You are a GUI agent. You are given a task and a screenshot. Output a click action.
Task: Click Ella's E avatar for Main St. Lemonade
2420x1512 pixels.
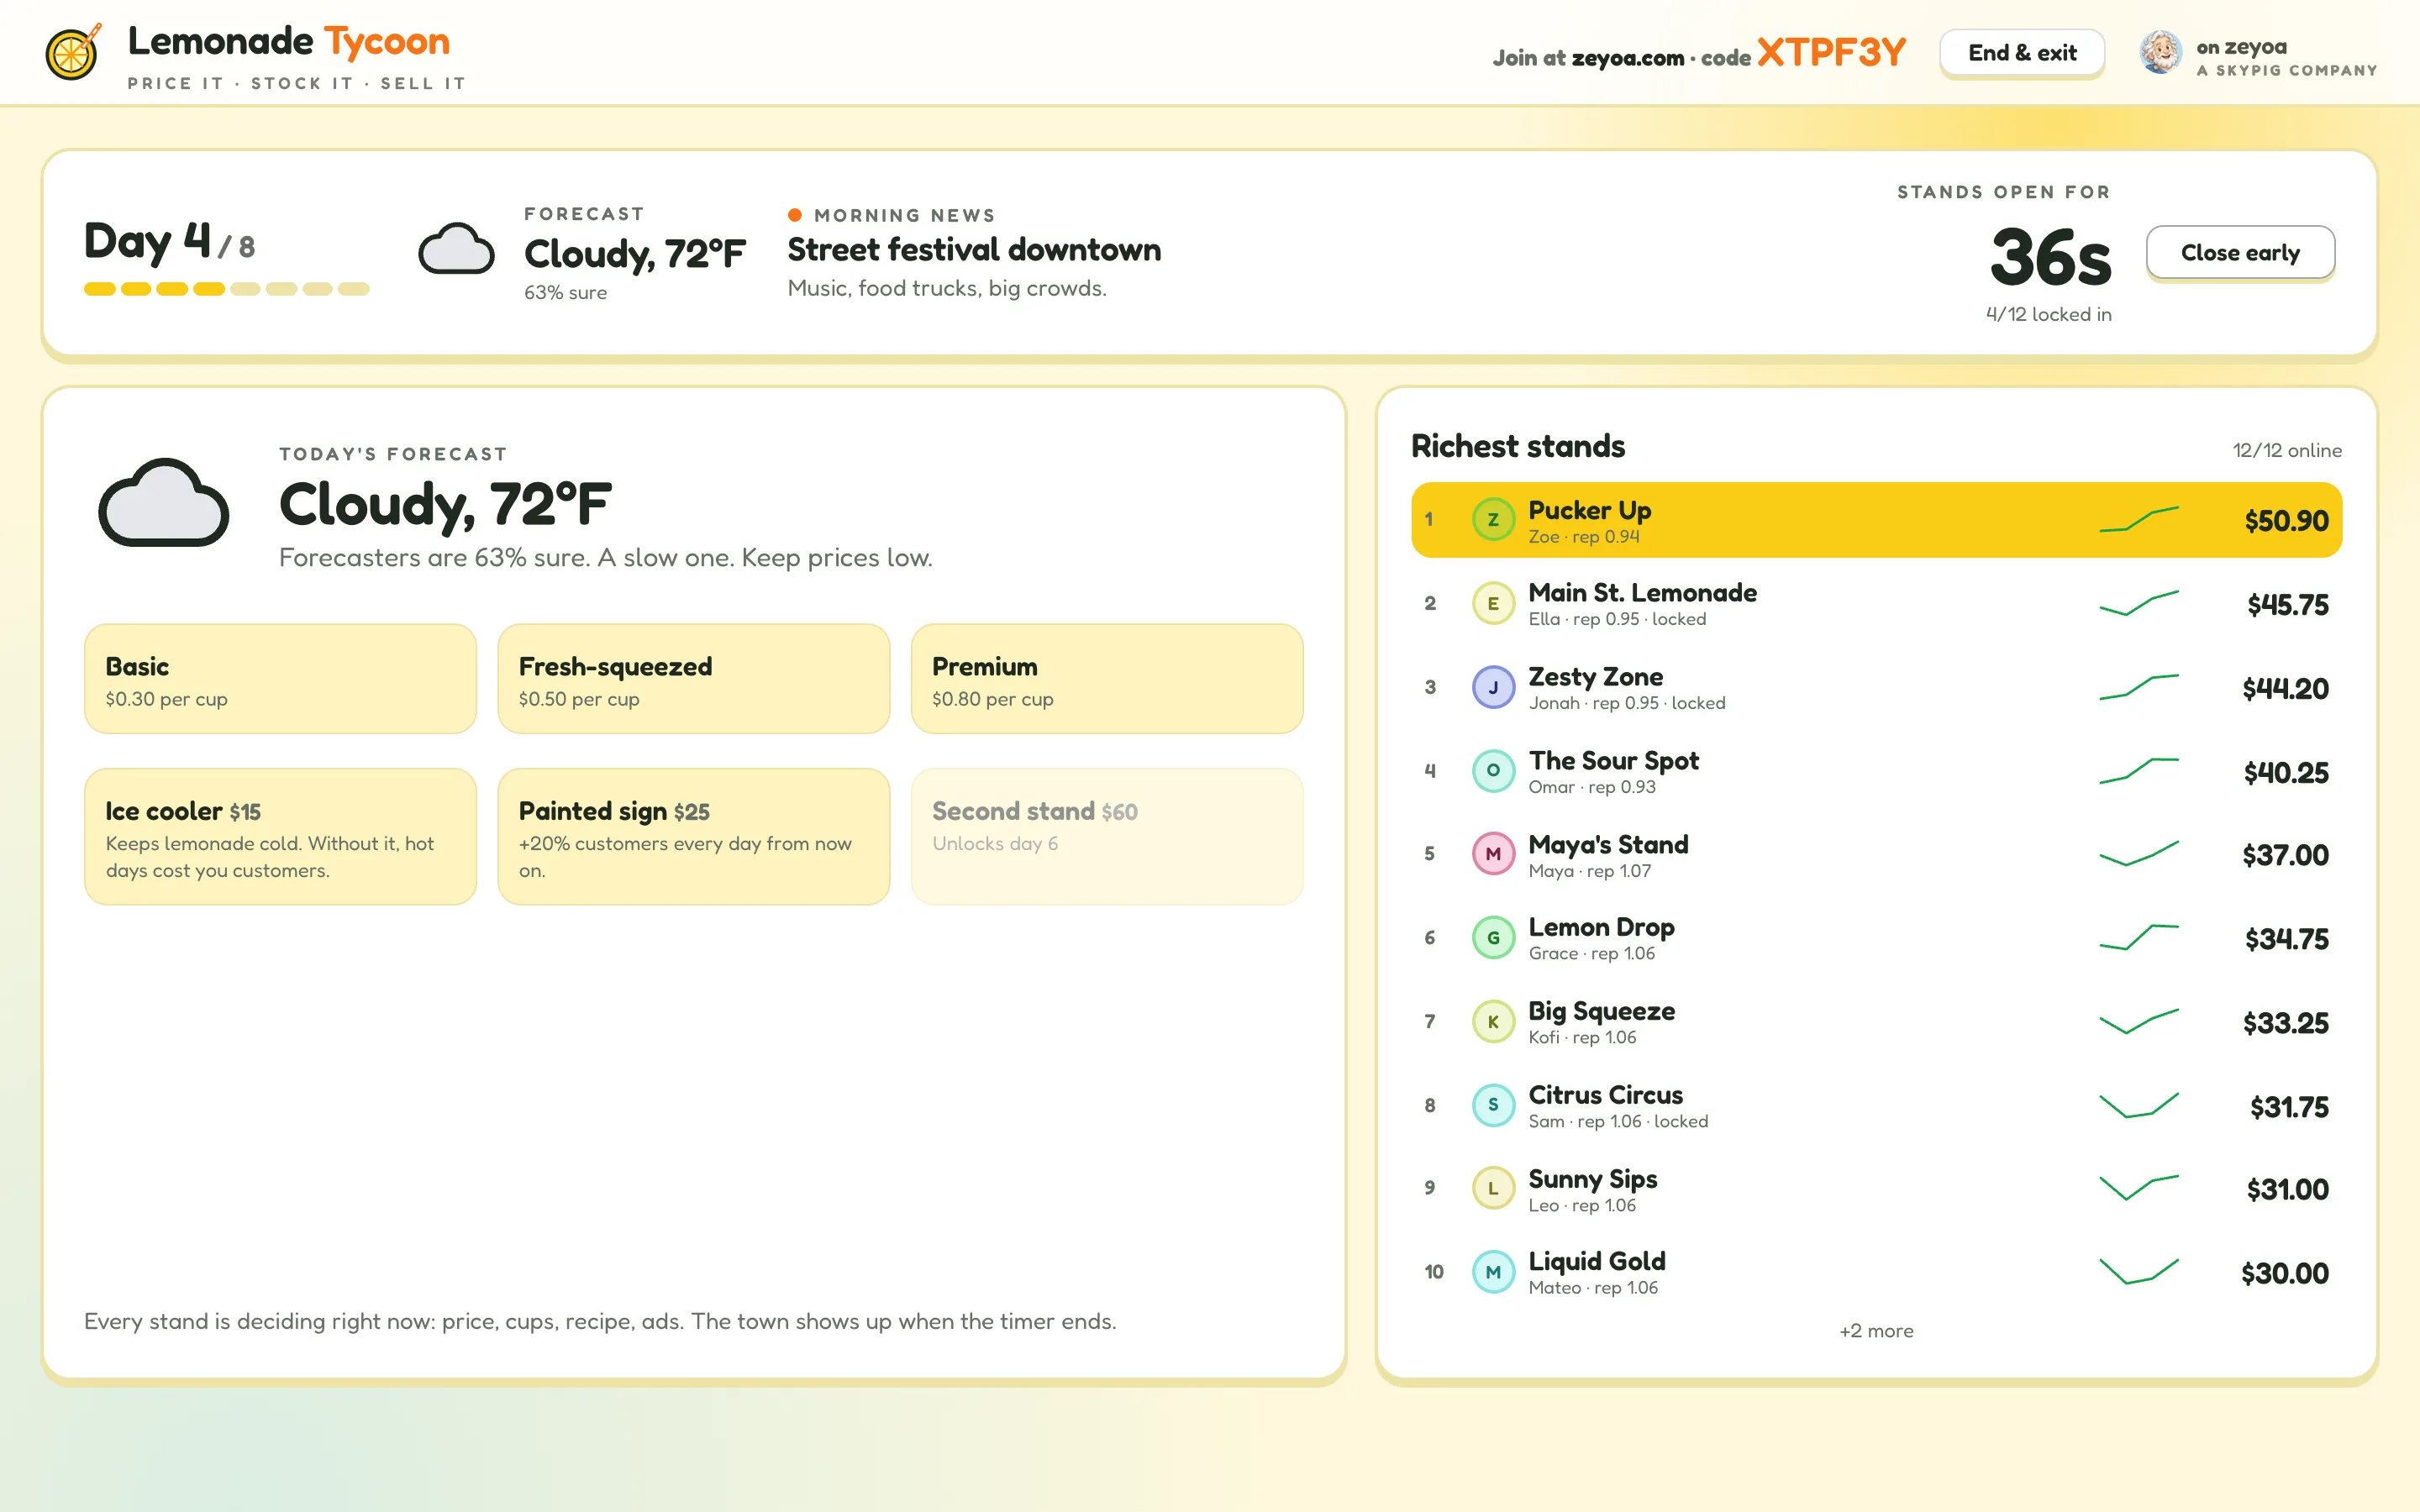tap(1493, 604)
